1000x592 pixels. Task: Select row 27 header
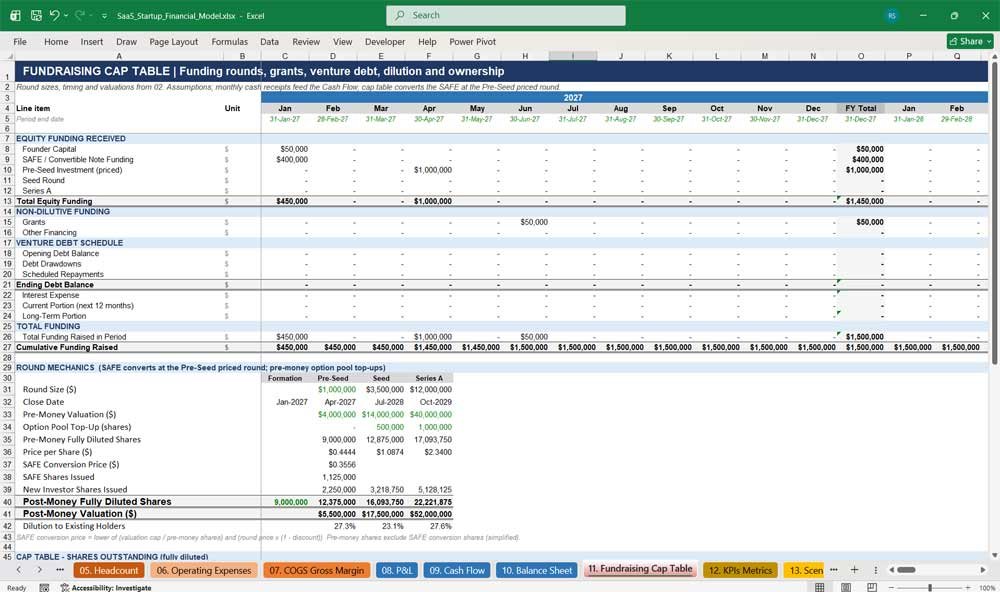[7, 347]
